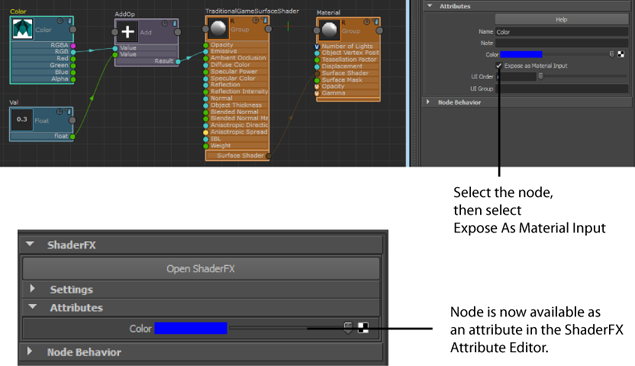The height and width of the screenshot is (366, 635).
Task: Click the TraditionalGameSurfaceShader sphere preview icon
Action: [x=219, y=28]
